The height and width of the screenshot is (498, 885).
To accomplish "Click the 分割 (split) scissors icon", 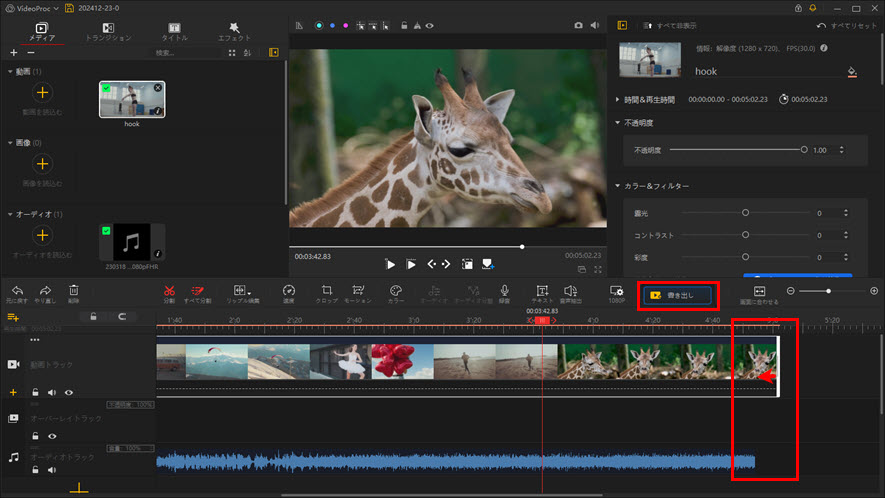I will coord(169,290).
